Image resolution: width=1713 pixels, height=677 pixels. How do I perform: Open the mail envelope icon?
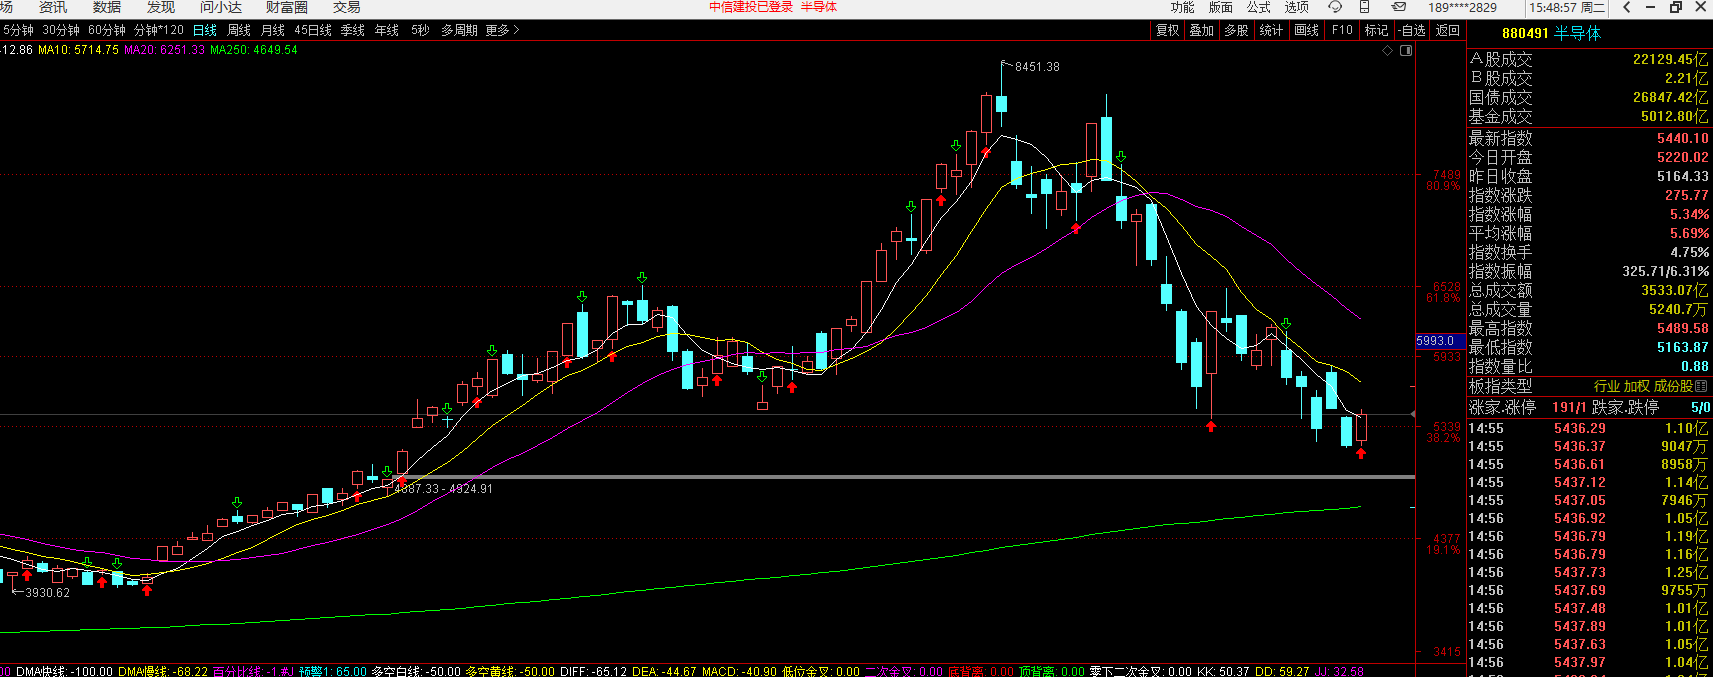(1399, 7)
